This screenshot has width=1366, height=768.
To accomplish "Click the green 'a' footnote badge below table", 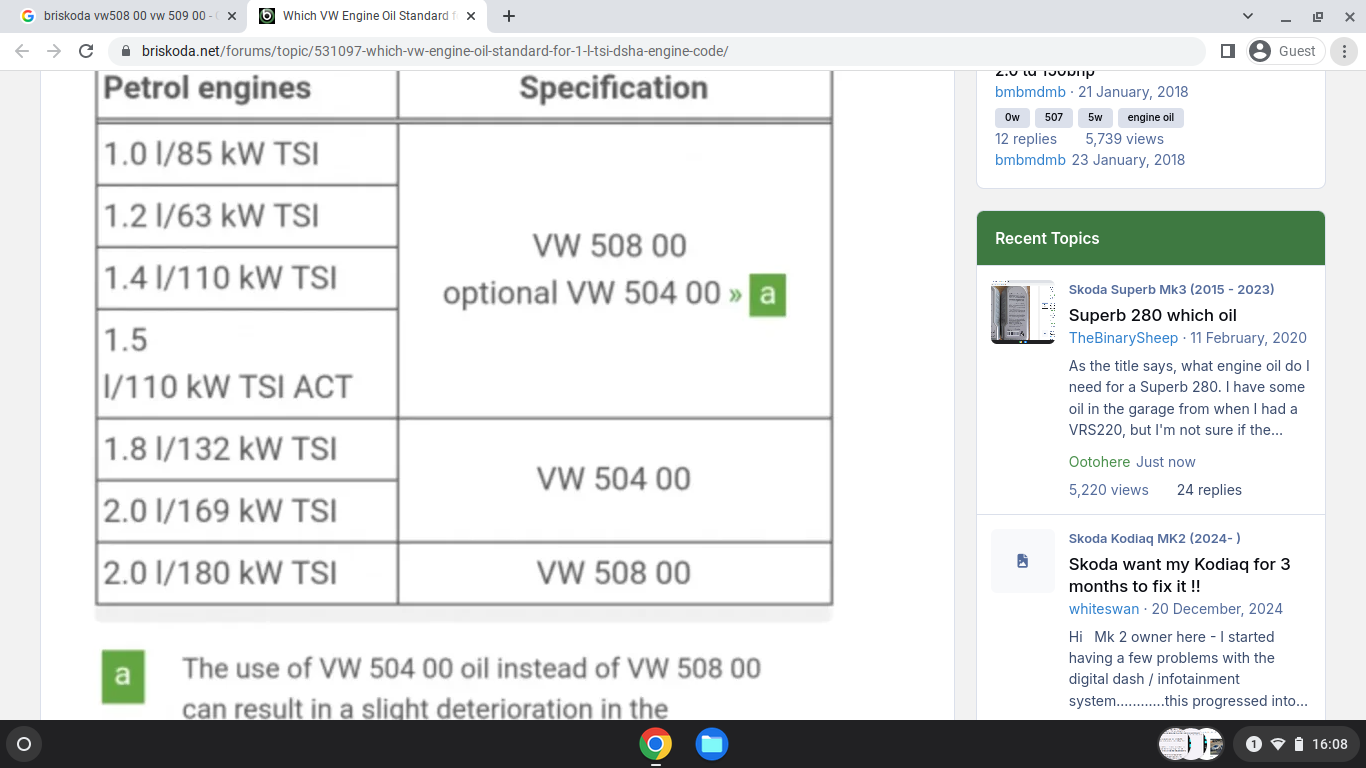I will point(123,676).
